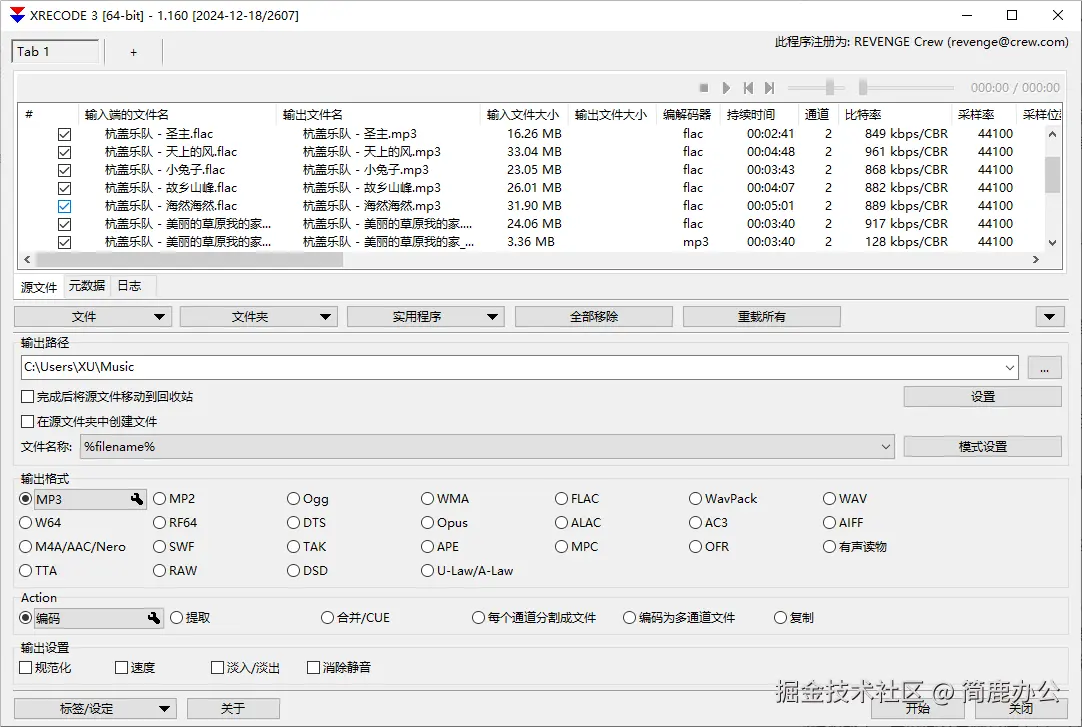Click the 模式设置 button

coord(983,446)
